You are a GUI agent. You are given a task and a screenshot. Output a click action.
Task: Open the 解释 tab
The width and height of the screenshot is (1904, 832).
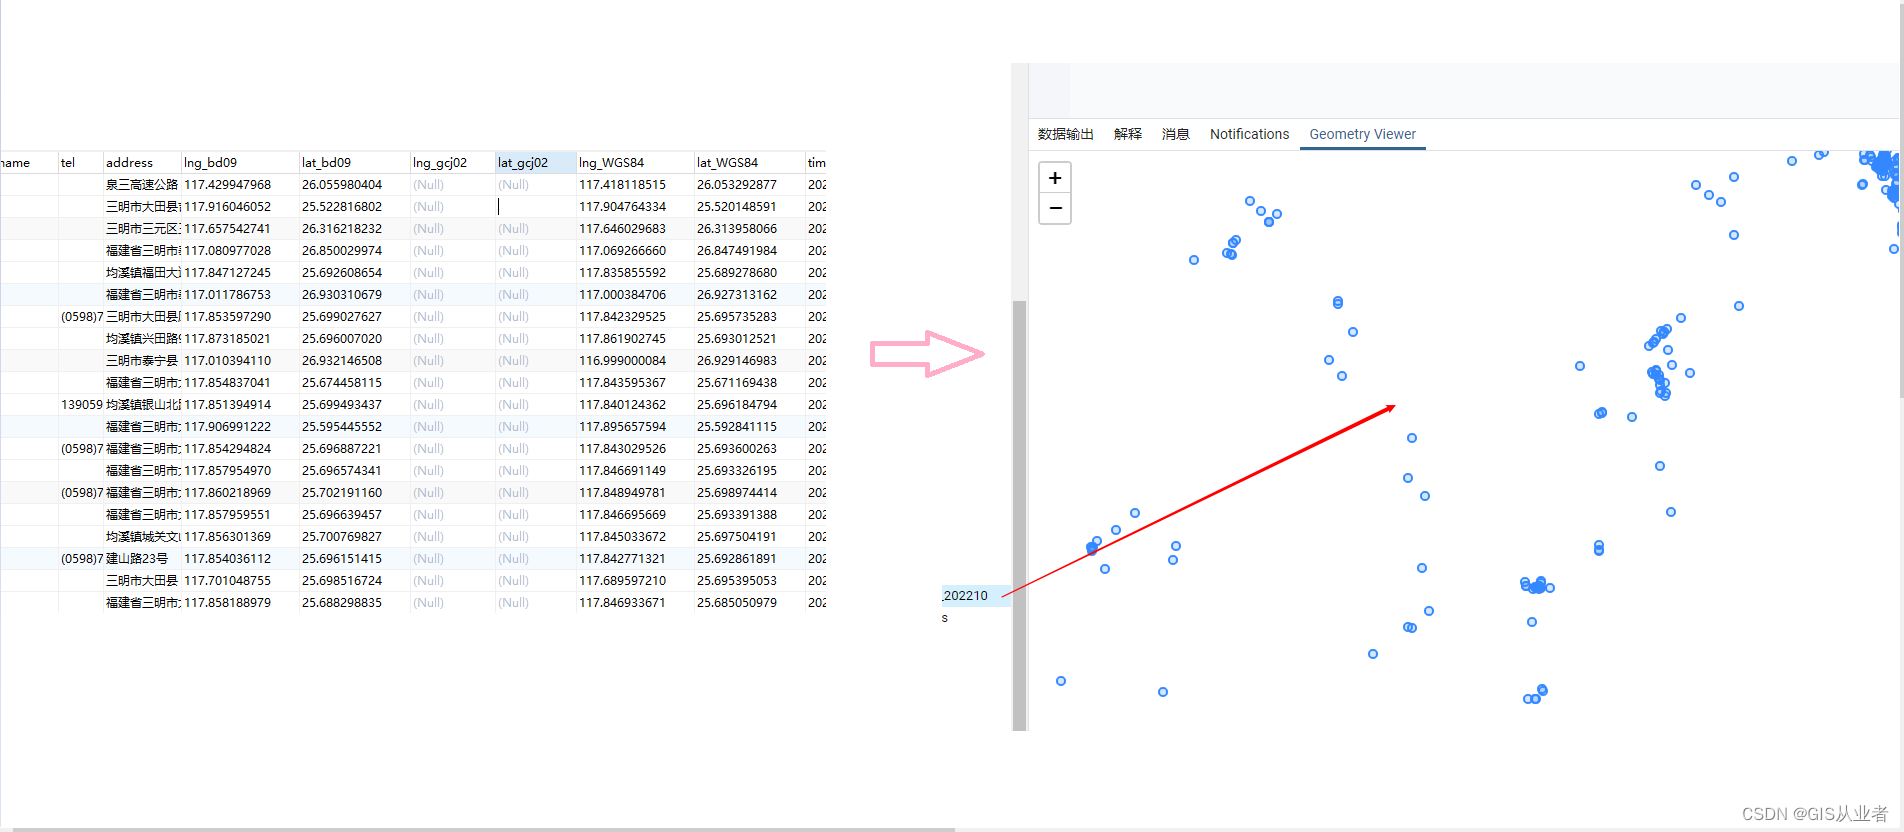[1127, 134]
